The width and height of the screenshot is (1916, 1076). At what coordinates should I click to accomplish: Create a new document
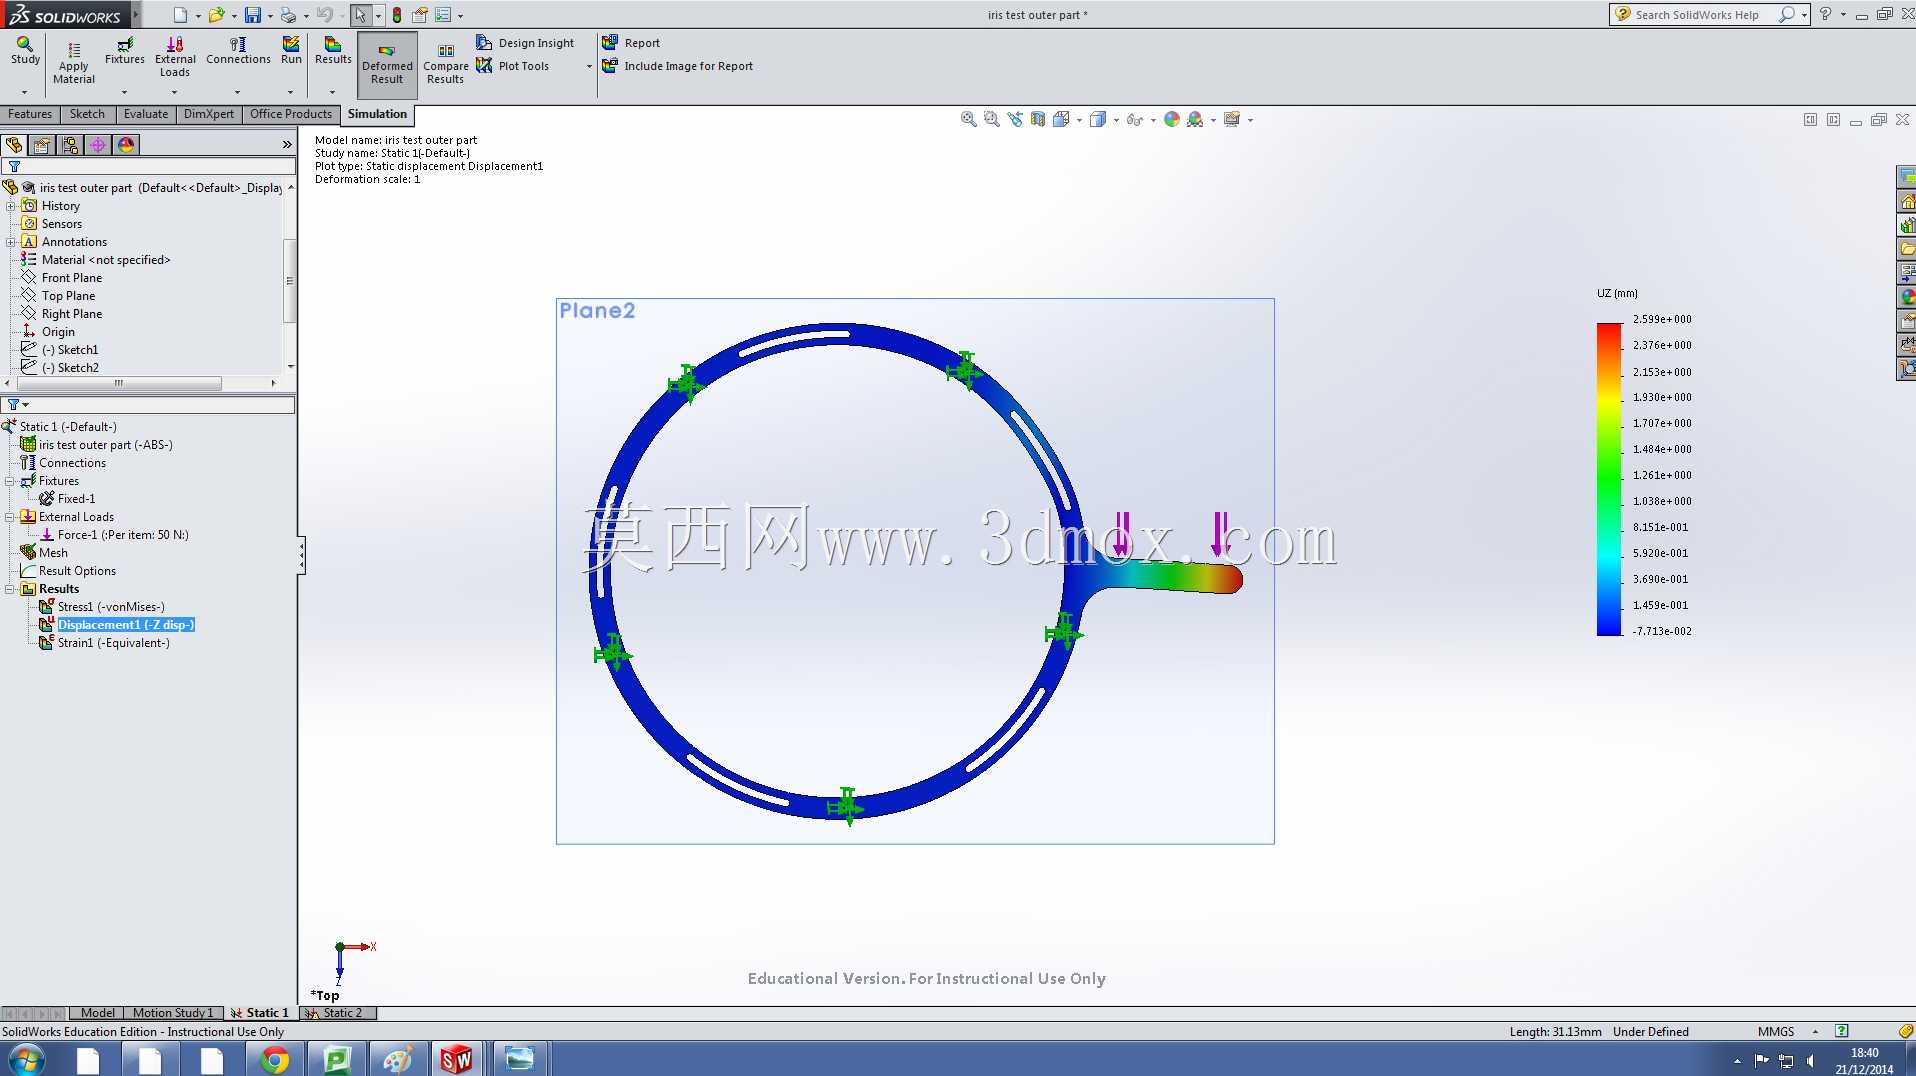180,15
